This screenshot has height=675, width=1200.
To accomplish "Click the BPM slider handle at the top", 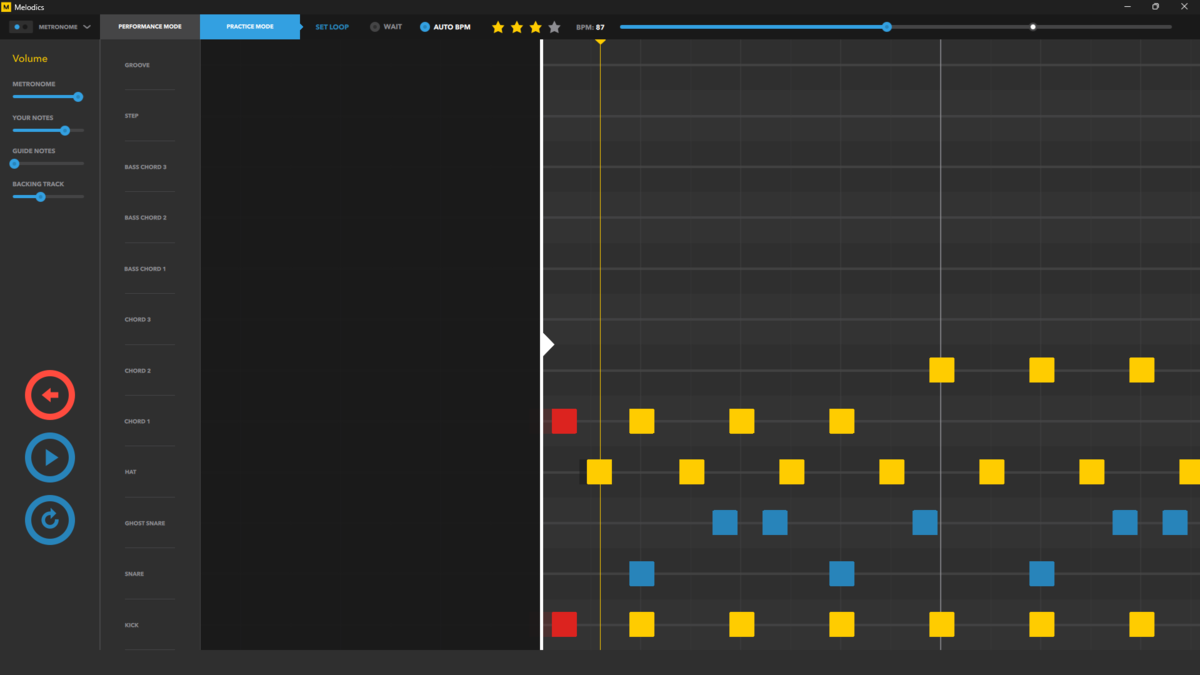I will coord(885,27).
